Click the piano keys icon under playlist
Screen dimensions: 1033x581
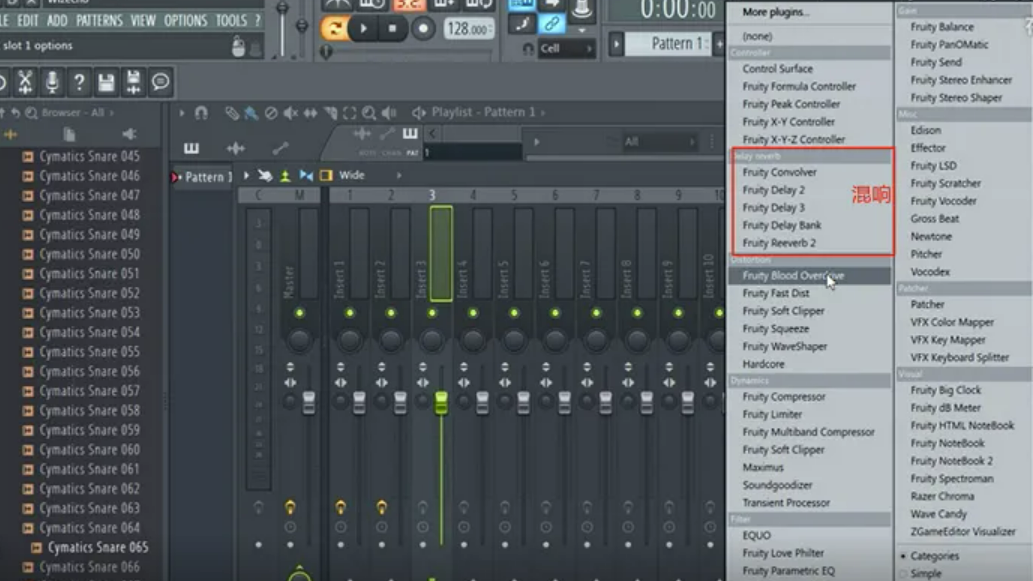(191, 148)
